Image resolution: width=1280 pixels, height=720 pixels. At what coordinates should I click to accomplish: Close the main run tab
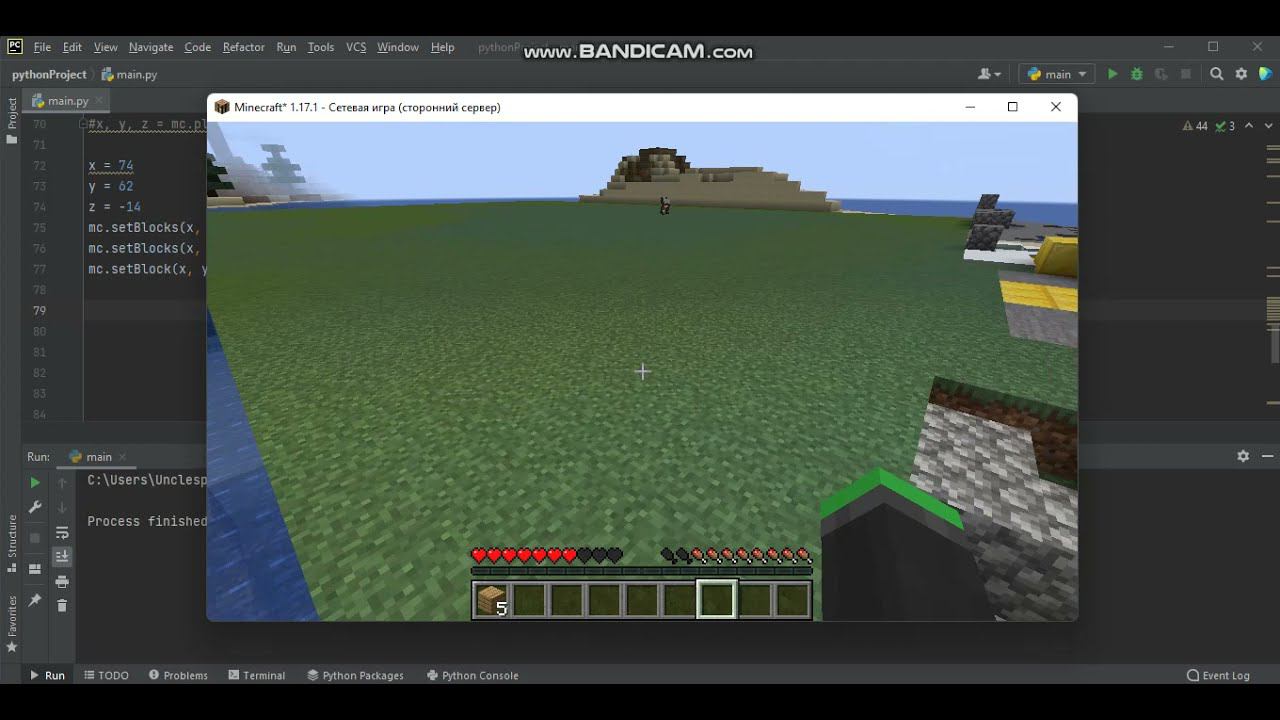124,457
